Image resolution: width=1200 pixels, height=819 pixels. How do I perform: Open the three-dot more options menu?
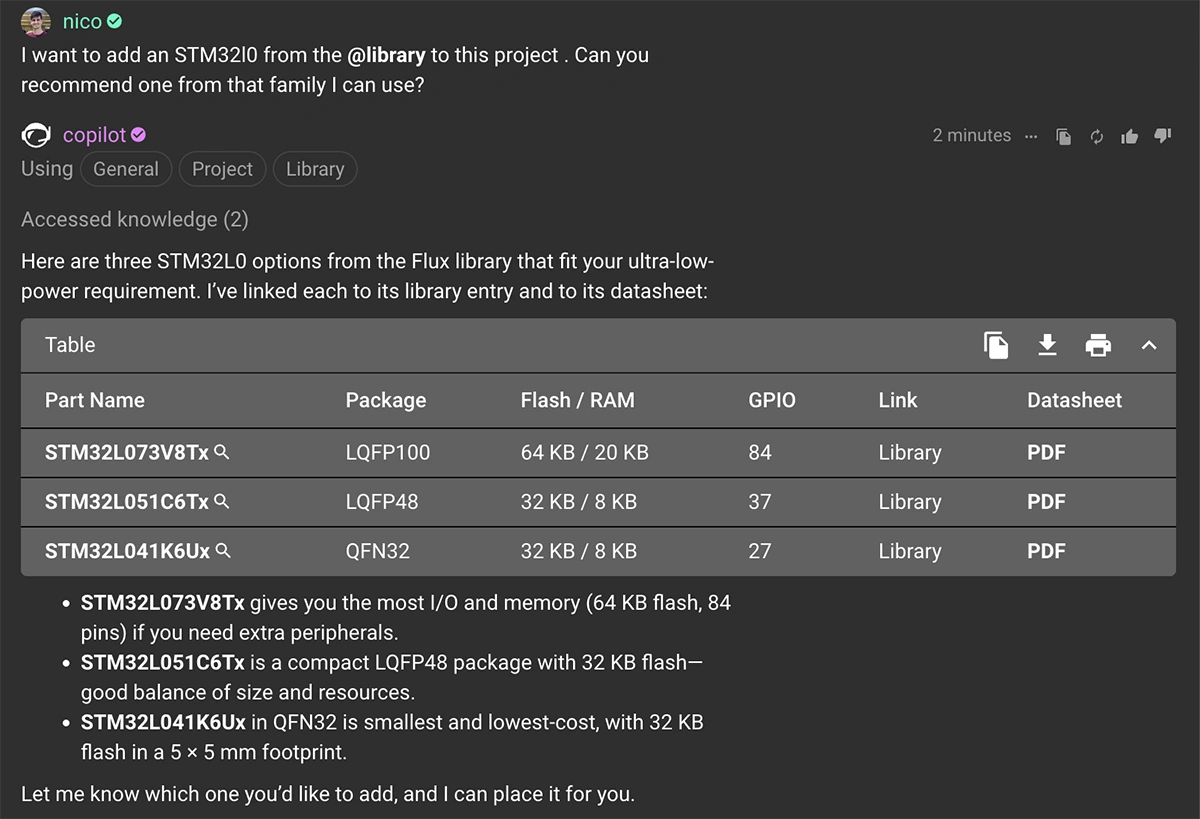coord(1032,137)
